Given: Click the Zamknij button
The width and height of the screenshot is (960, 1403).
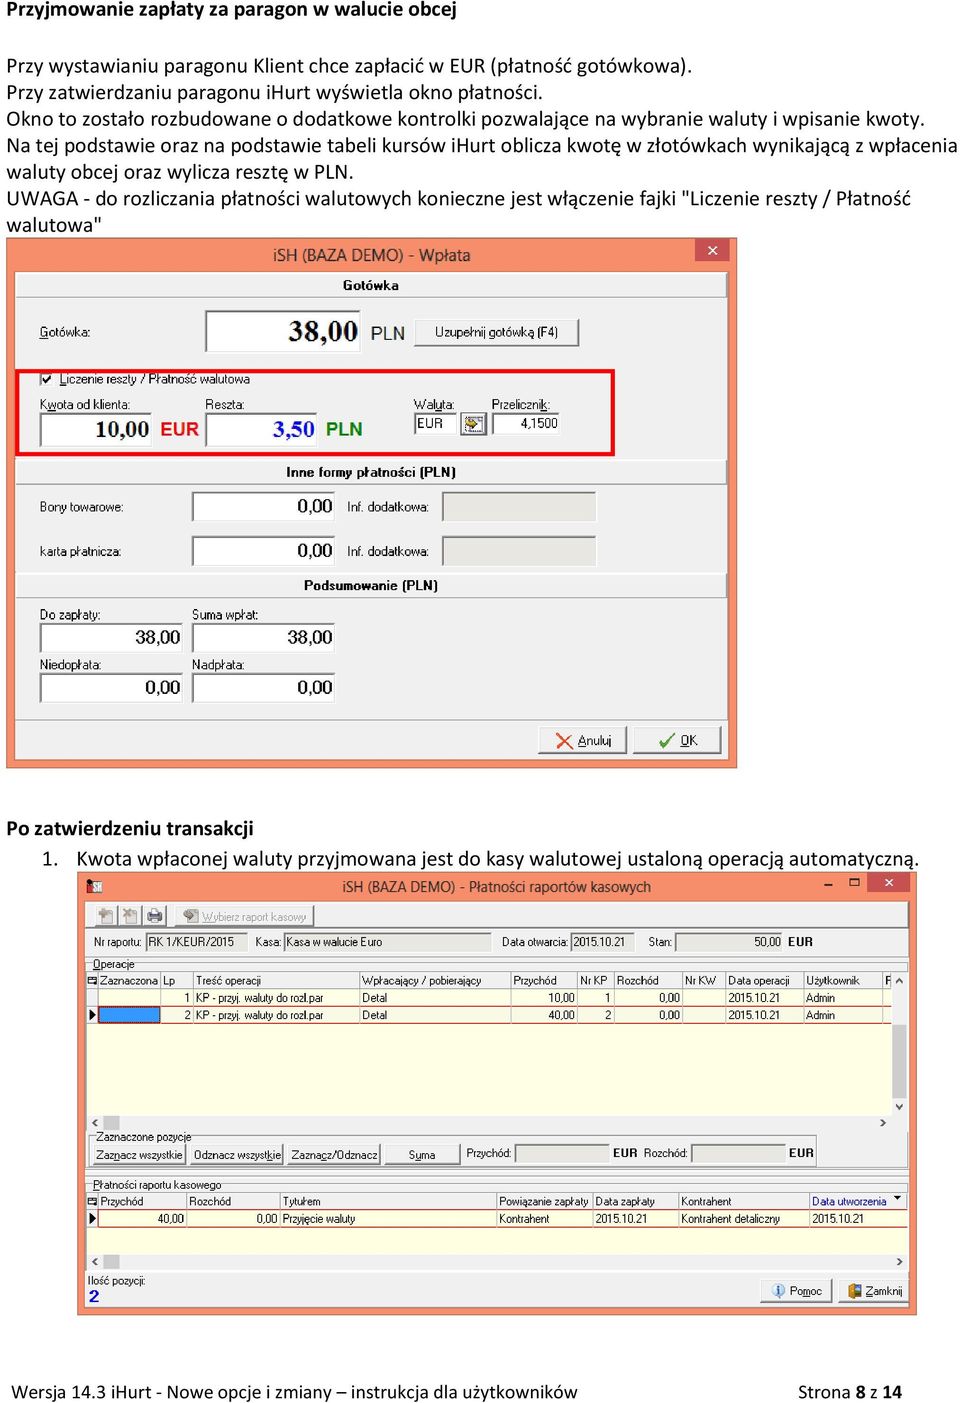Looking at the screenshot, I should 874,1291.
